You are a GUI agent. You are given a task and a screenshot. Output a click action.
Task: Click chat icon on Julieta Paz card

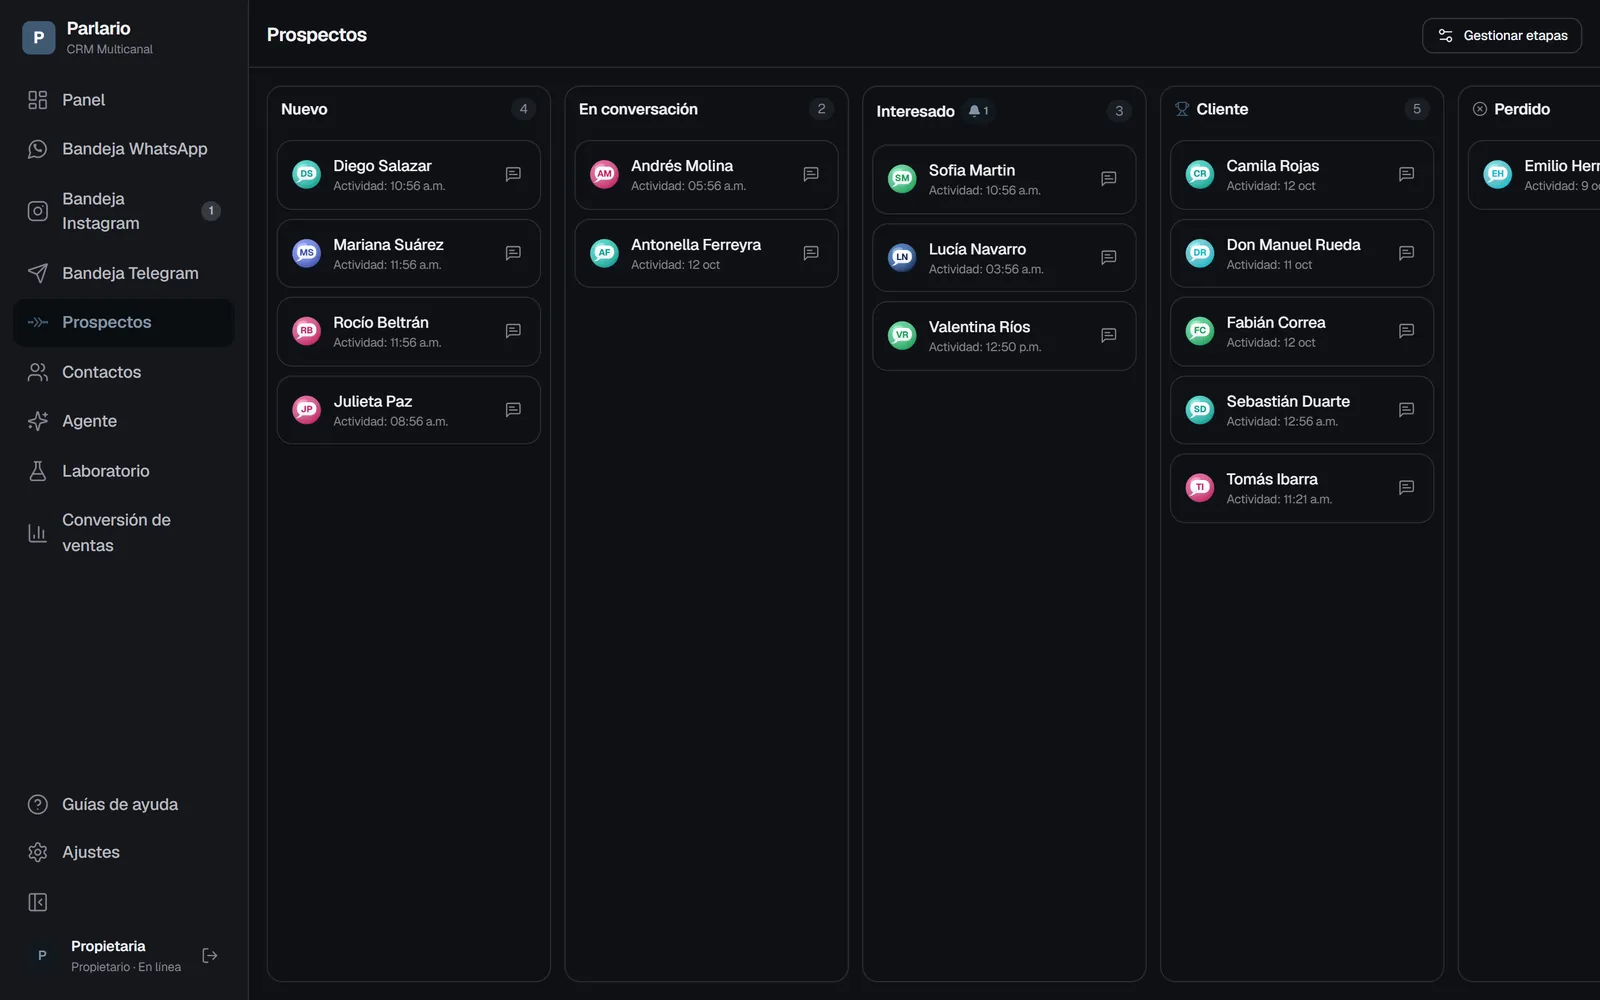tap(513, 410)
